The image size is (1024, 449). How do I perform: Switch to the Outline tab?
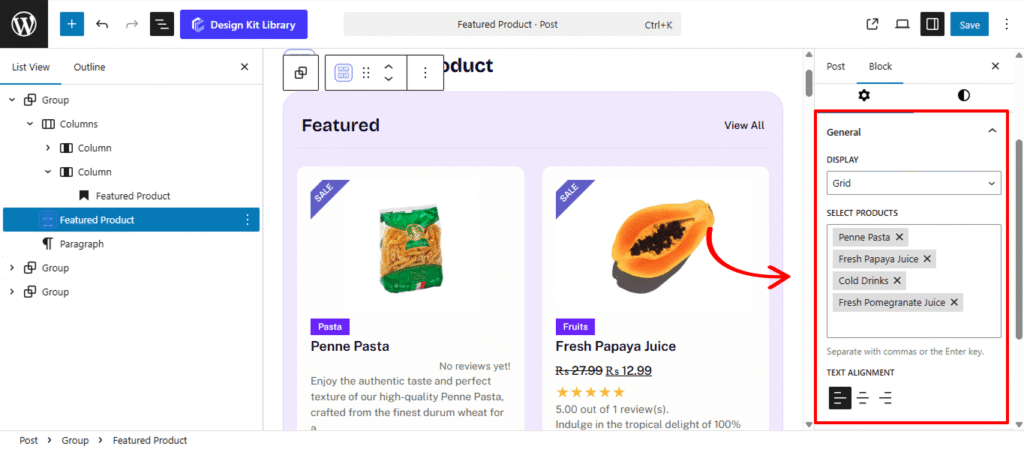point(89,67)
